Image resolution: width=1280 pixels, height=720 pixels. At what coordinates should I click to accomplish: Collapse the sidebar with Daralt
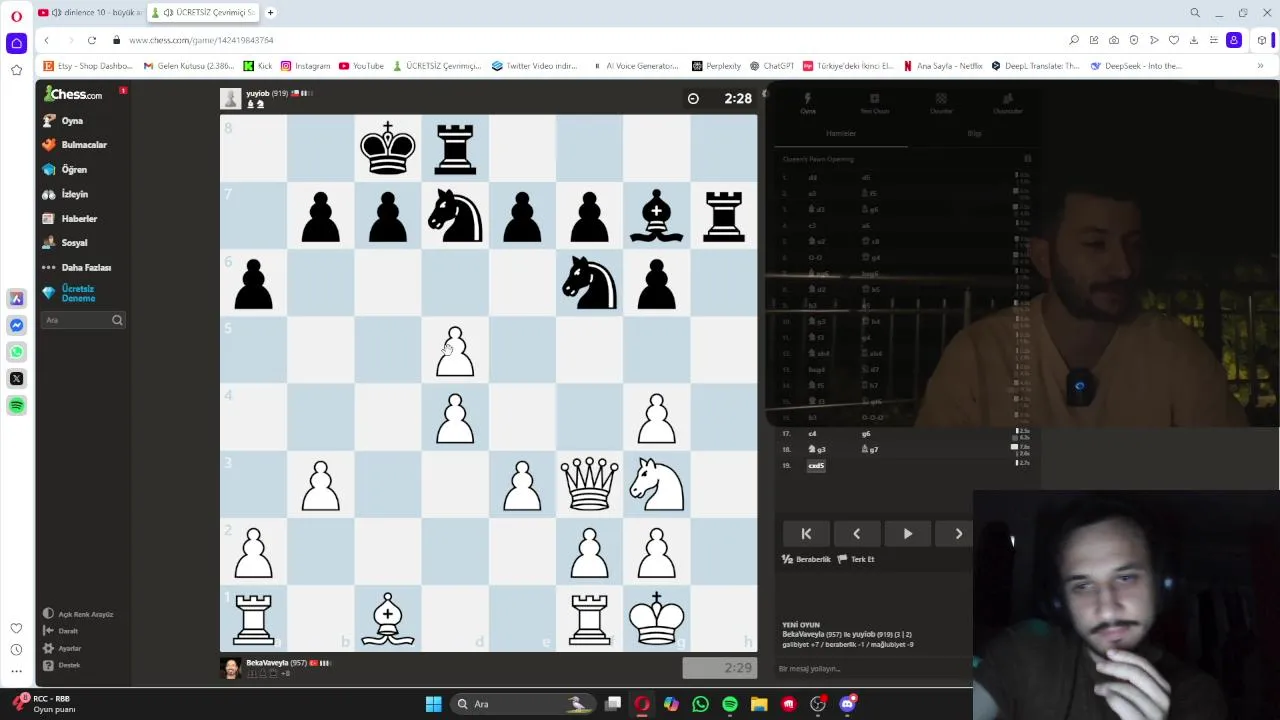[x=60, y=631]
